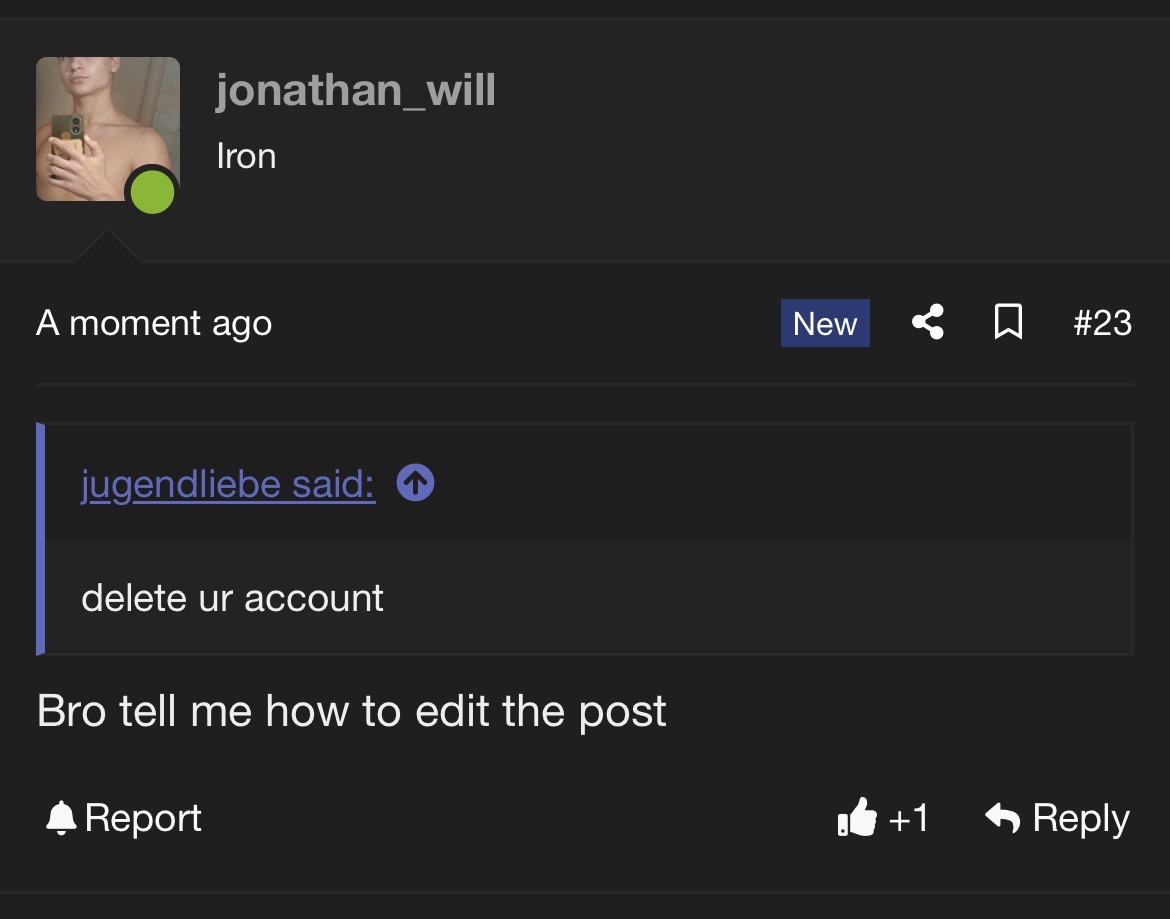Click the "New" badge label
Image resolution: width=1170 pixels, height=919 pixels.
[825, 323]
